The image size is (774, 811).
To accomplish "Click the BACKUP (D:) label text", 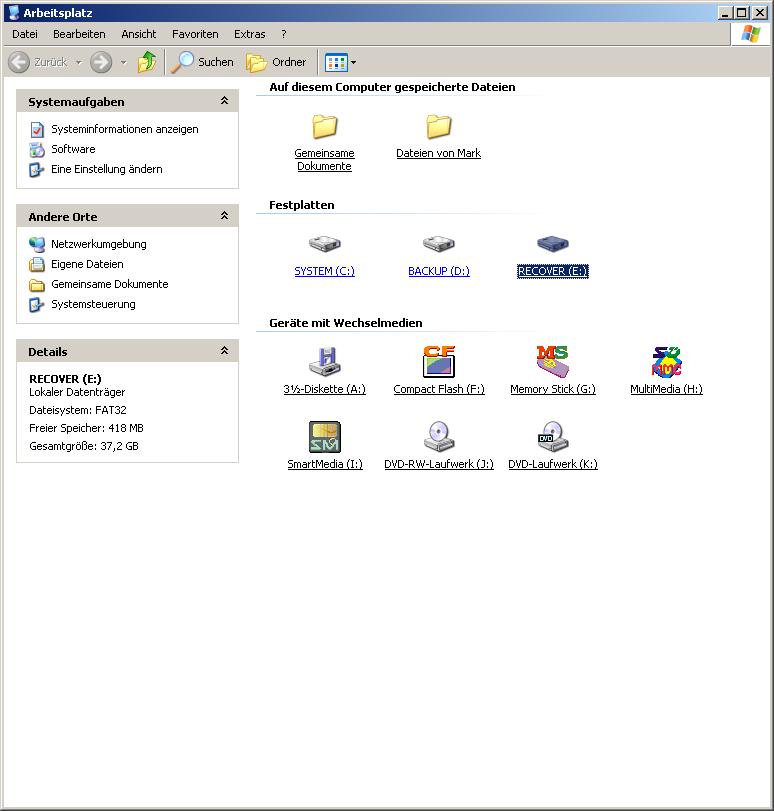I will tap(439, 272).
